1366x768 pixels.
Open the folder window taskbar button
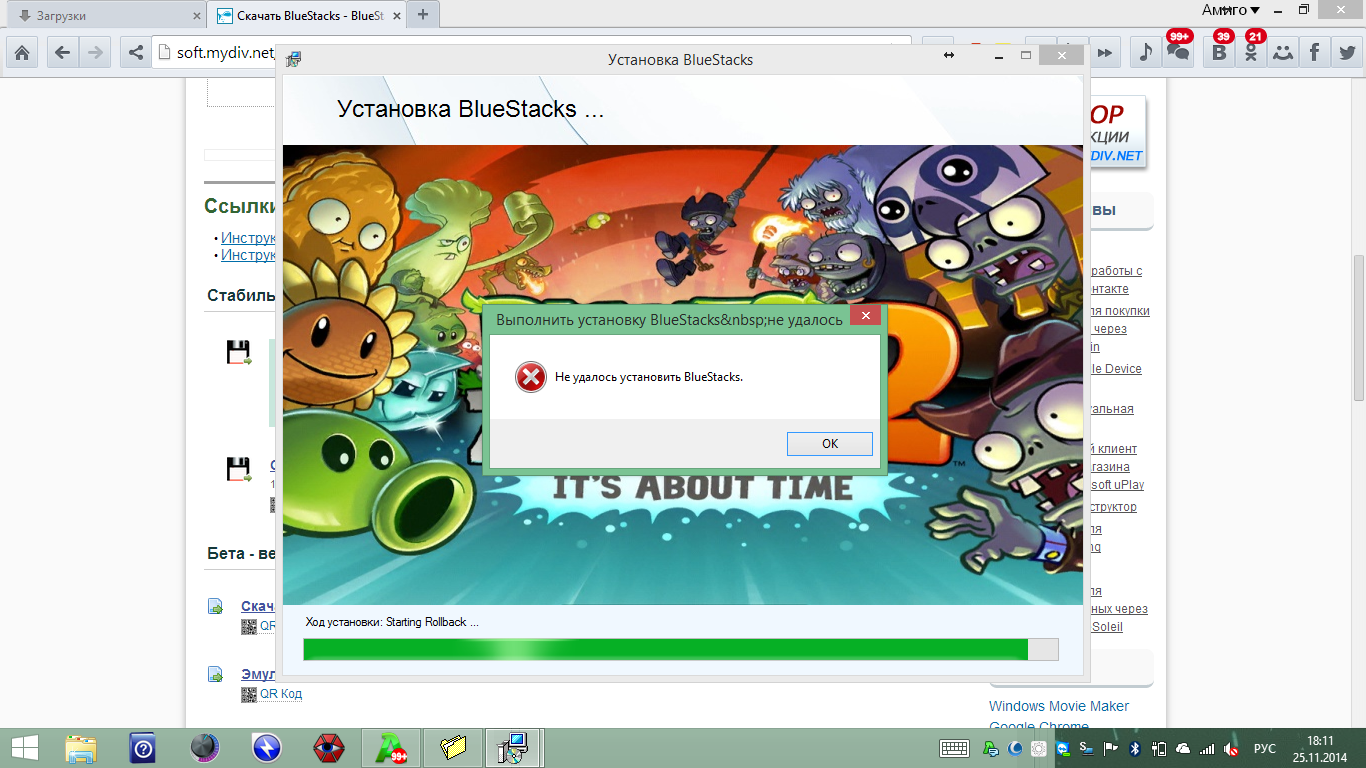[453, 747]
